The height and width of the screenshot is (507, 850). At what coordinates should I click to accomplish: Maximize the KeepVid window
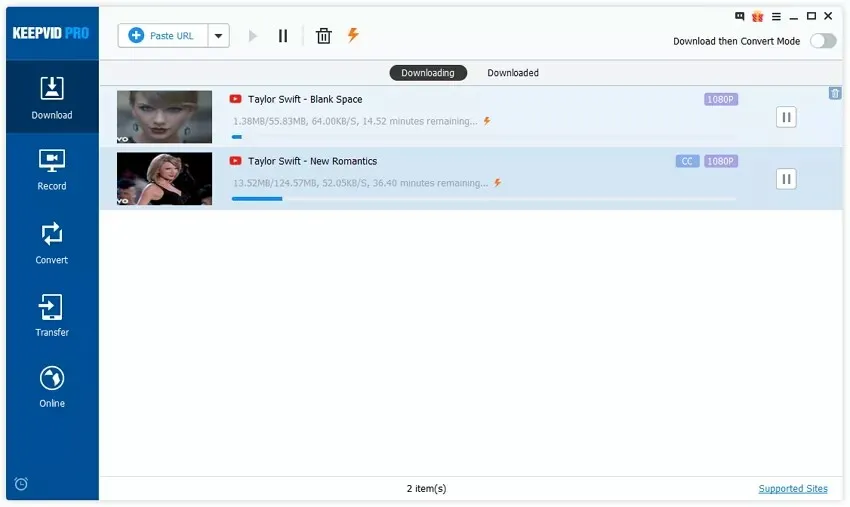(x=811, y=16)
